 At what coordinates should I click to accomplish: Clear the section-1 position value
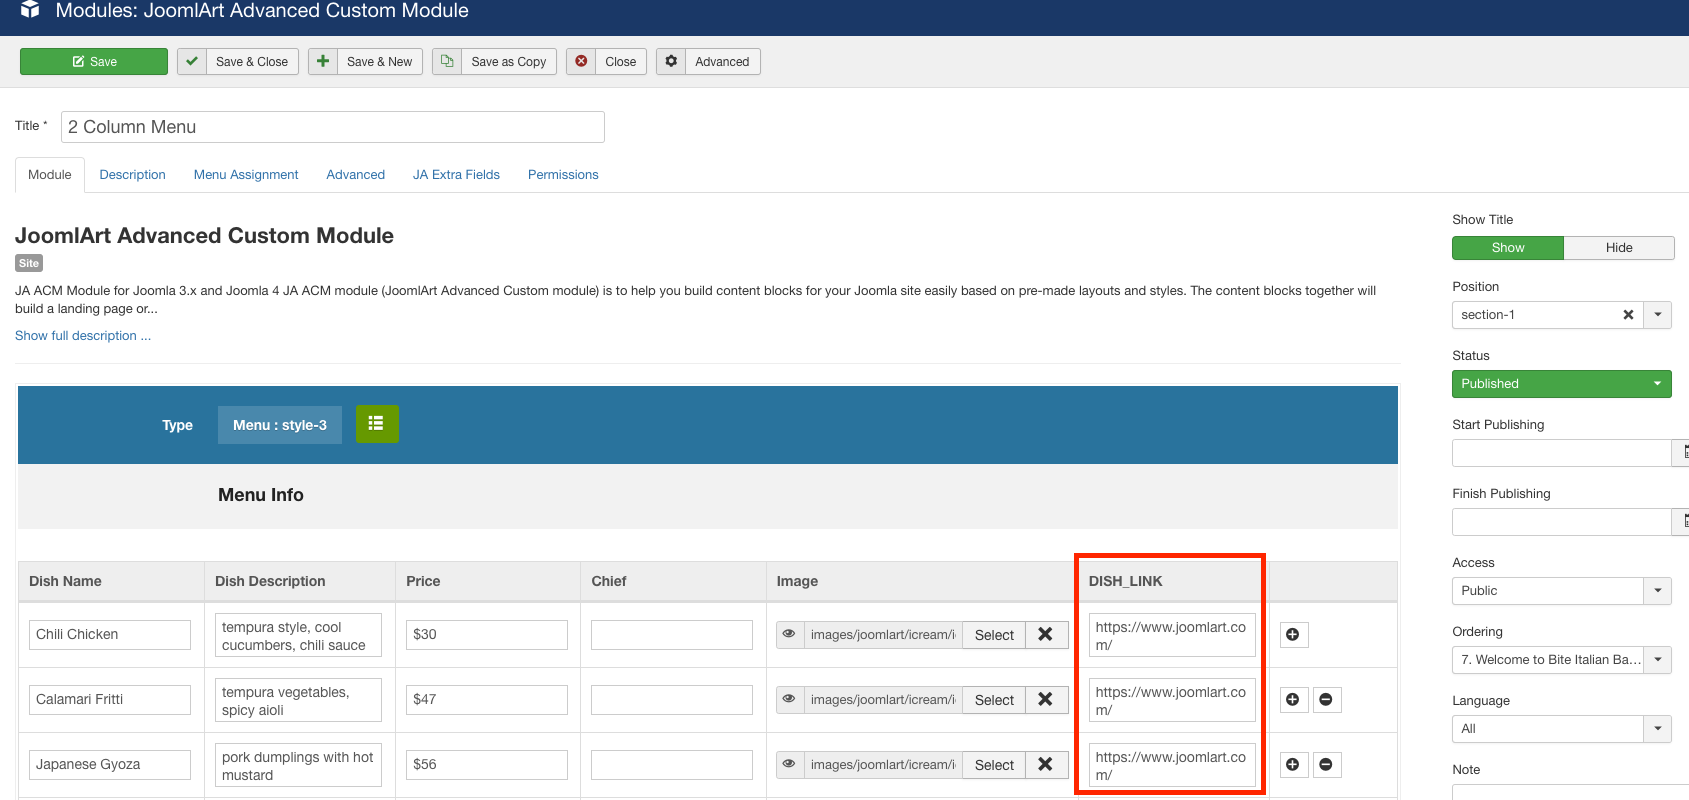point(1628,315)
